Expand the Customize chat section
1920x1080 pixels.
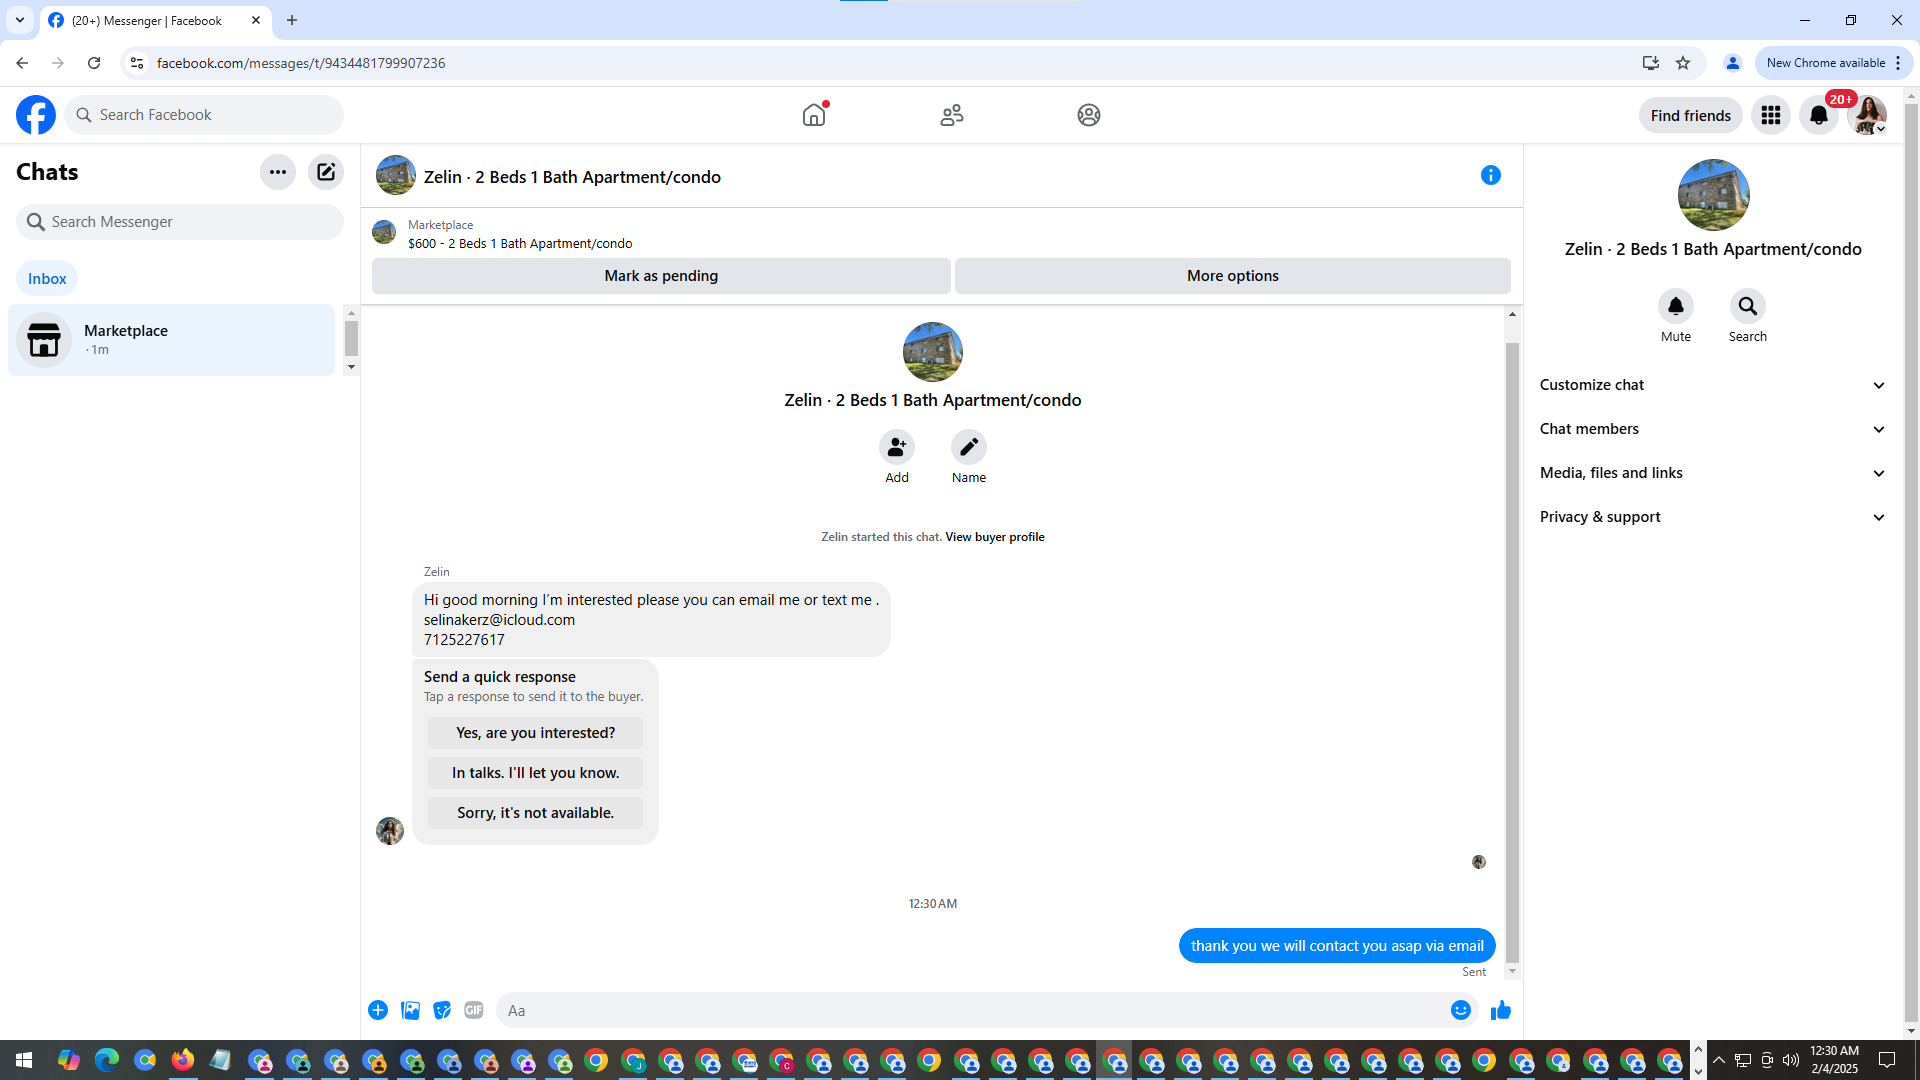click(x=1713, y=385)
